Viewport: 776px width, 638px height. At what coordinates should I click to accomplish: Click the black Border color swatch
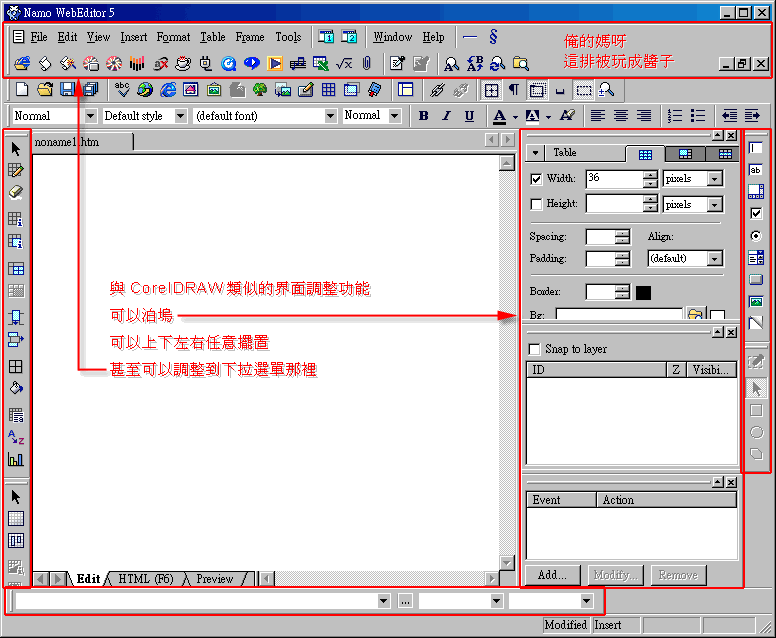click(643, 293)
